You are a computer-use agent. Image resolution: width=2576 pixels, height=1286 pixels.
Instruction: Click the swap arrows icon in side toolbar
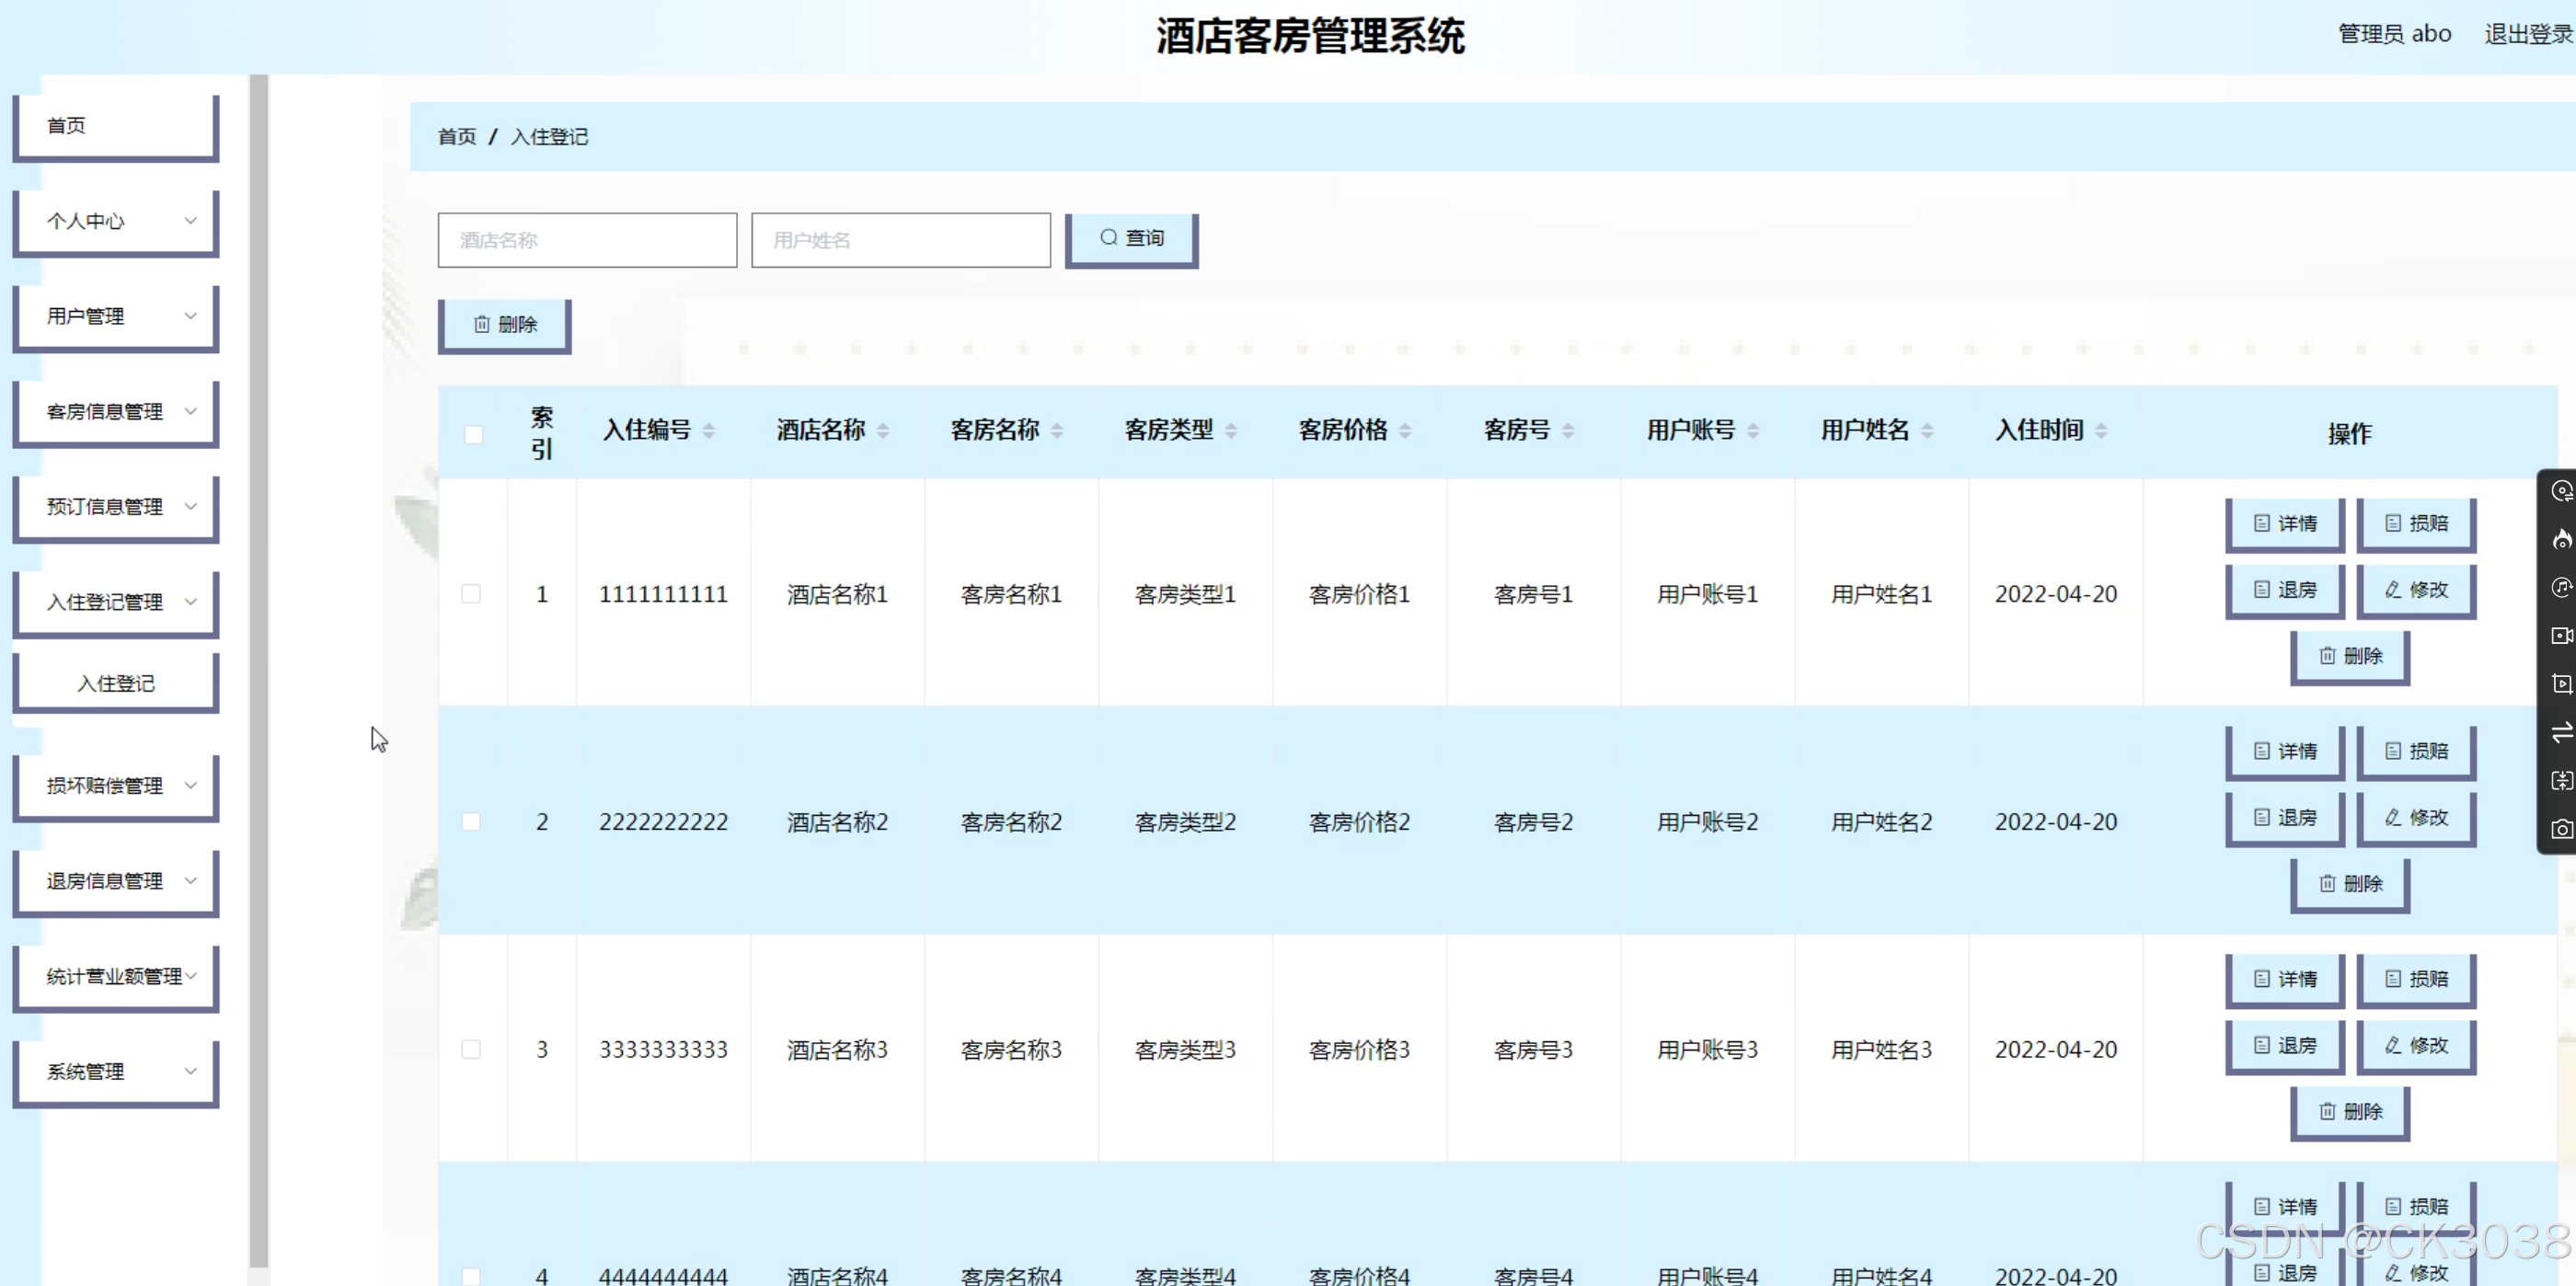(2561, 733)
